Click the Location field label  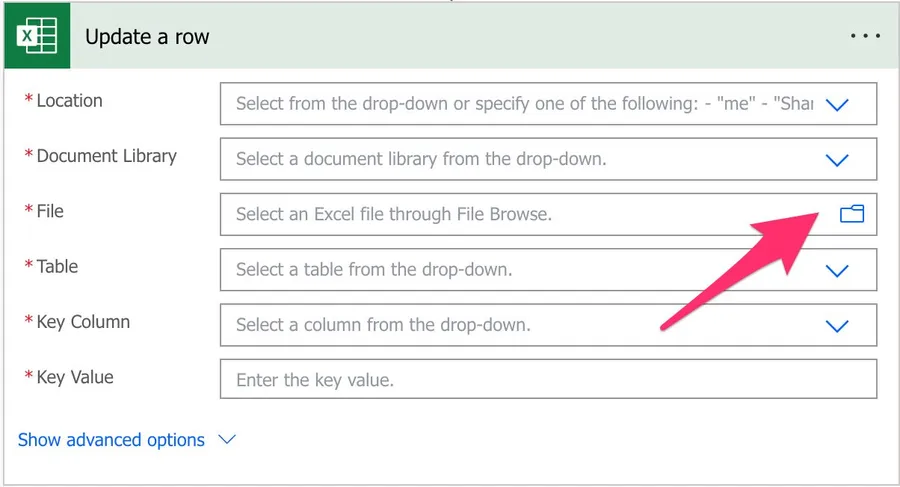point(69,101)
